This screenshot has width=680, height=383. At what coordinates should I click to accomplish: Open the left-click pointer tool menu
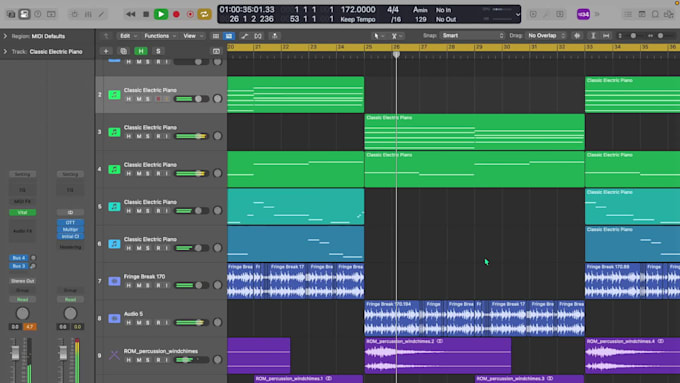coord(378,36)
